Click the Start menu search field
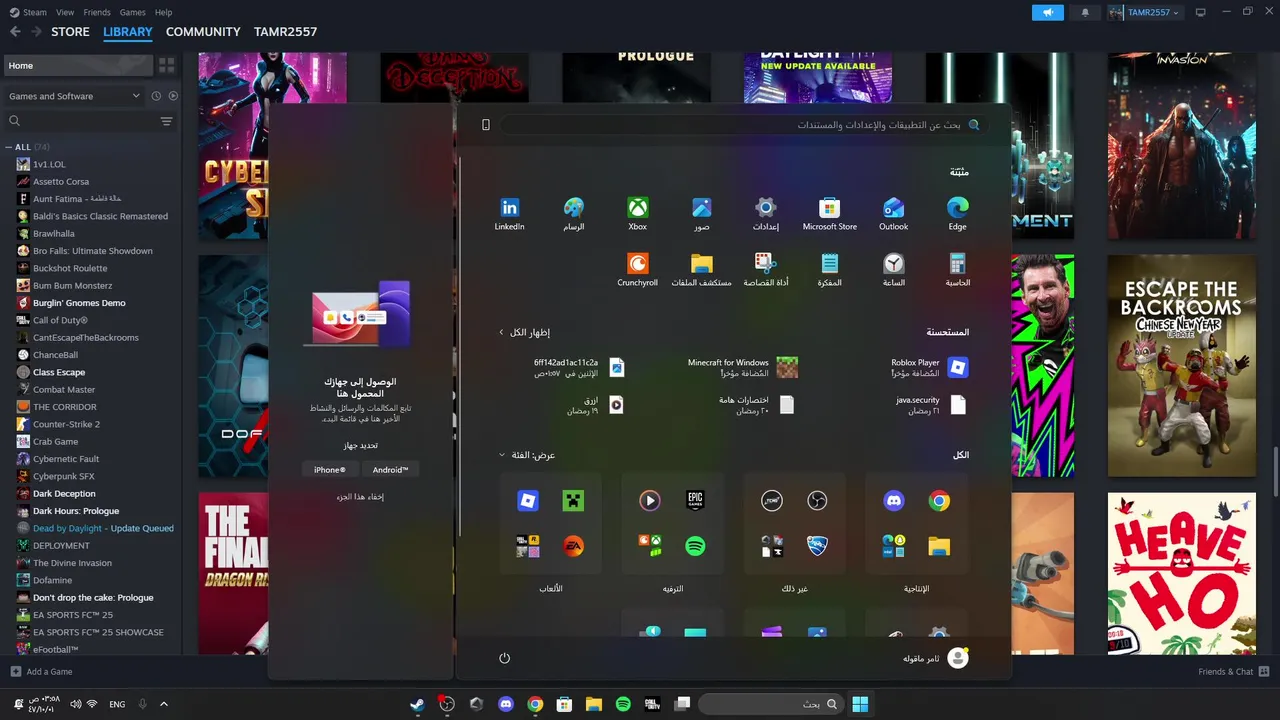Viewport: 1280px width, 720px height. coord(743,125)
